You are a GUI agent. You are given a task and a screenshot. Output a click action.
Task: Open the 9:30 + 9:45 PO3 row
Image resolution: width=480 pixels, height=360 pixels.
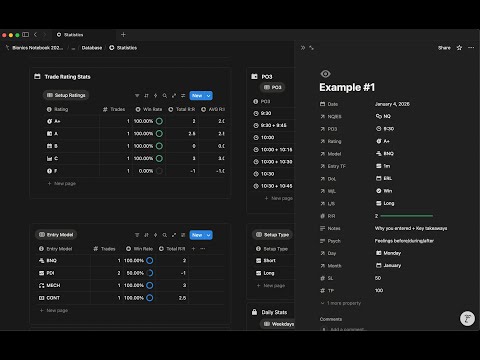tap(270, 125)
